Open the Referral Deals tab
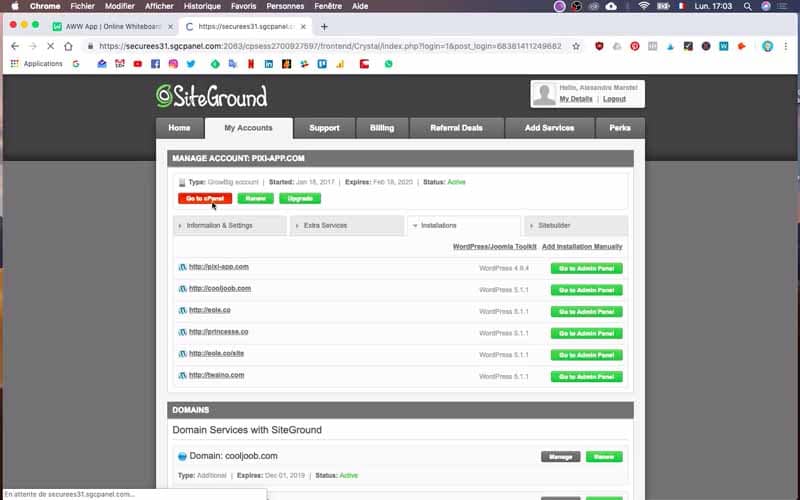800x500 pixels. (457, 128)
